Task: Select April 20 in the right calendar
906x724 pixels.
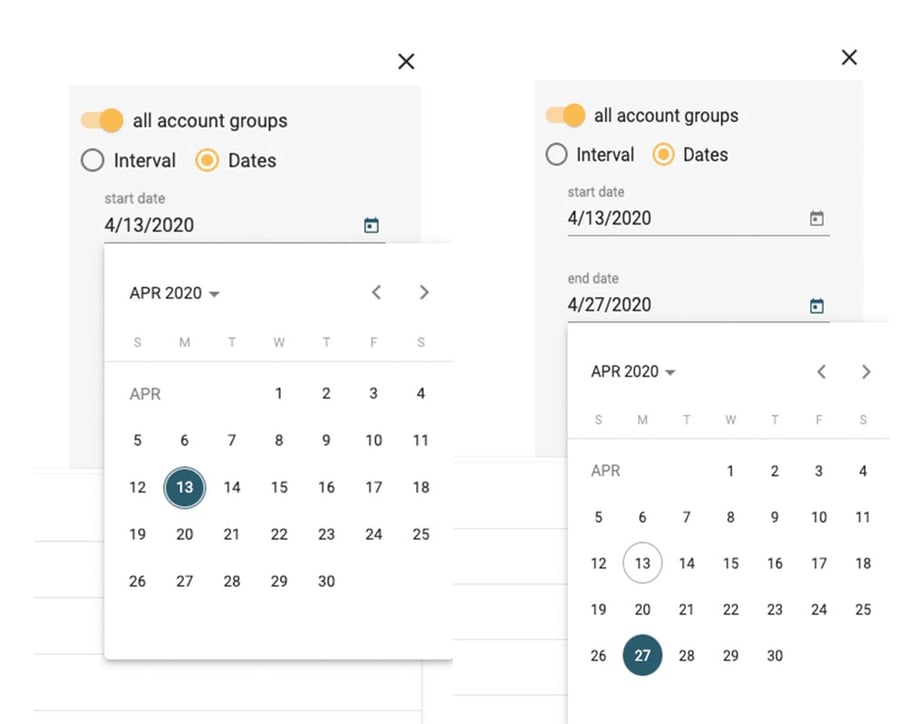Action: click(x=642, y=609)
